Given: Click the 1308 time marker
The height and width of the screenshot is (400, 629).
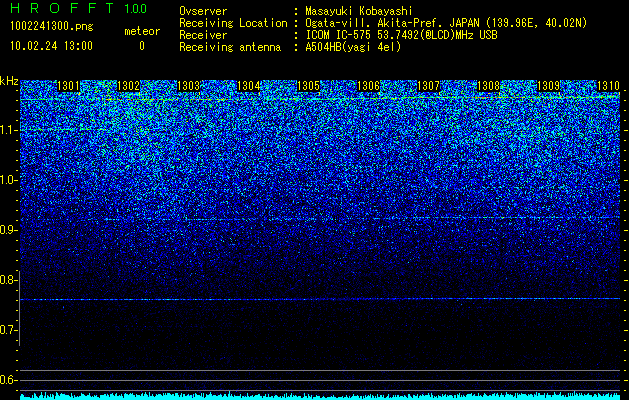Looking at the screenshot, I should click(x=489, y=86).
